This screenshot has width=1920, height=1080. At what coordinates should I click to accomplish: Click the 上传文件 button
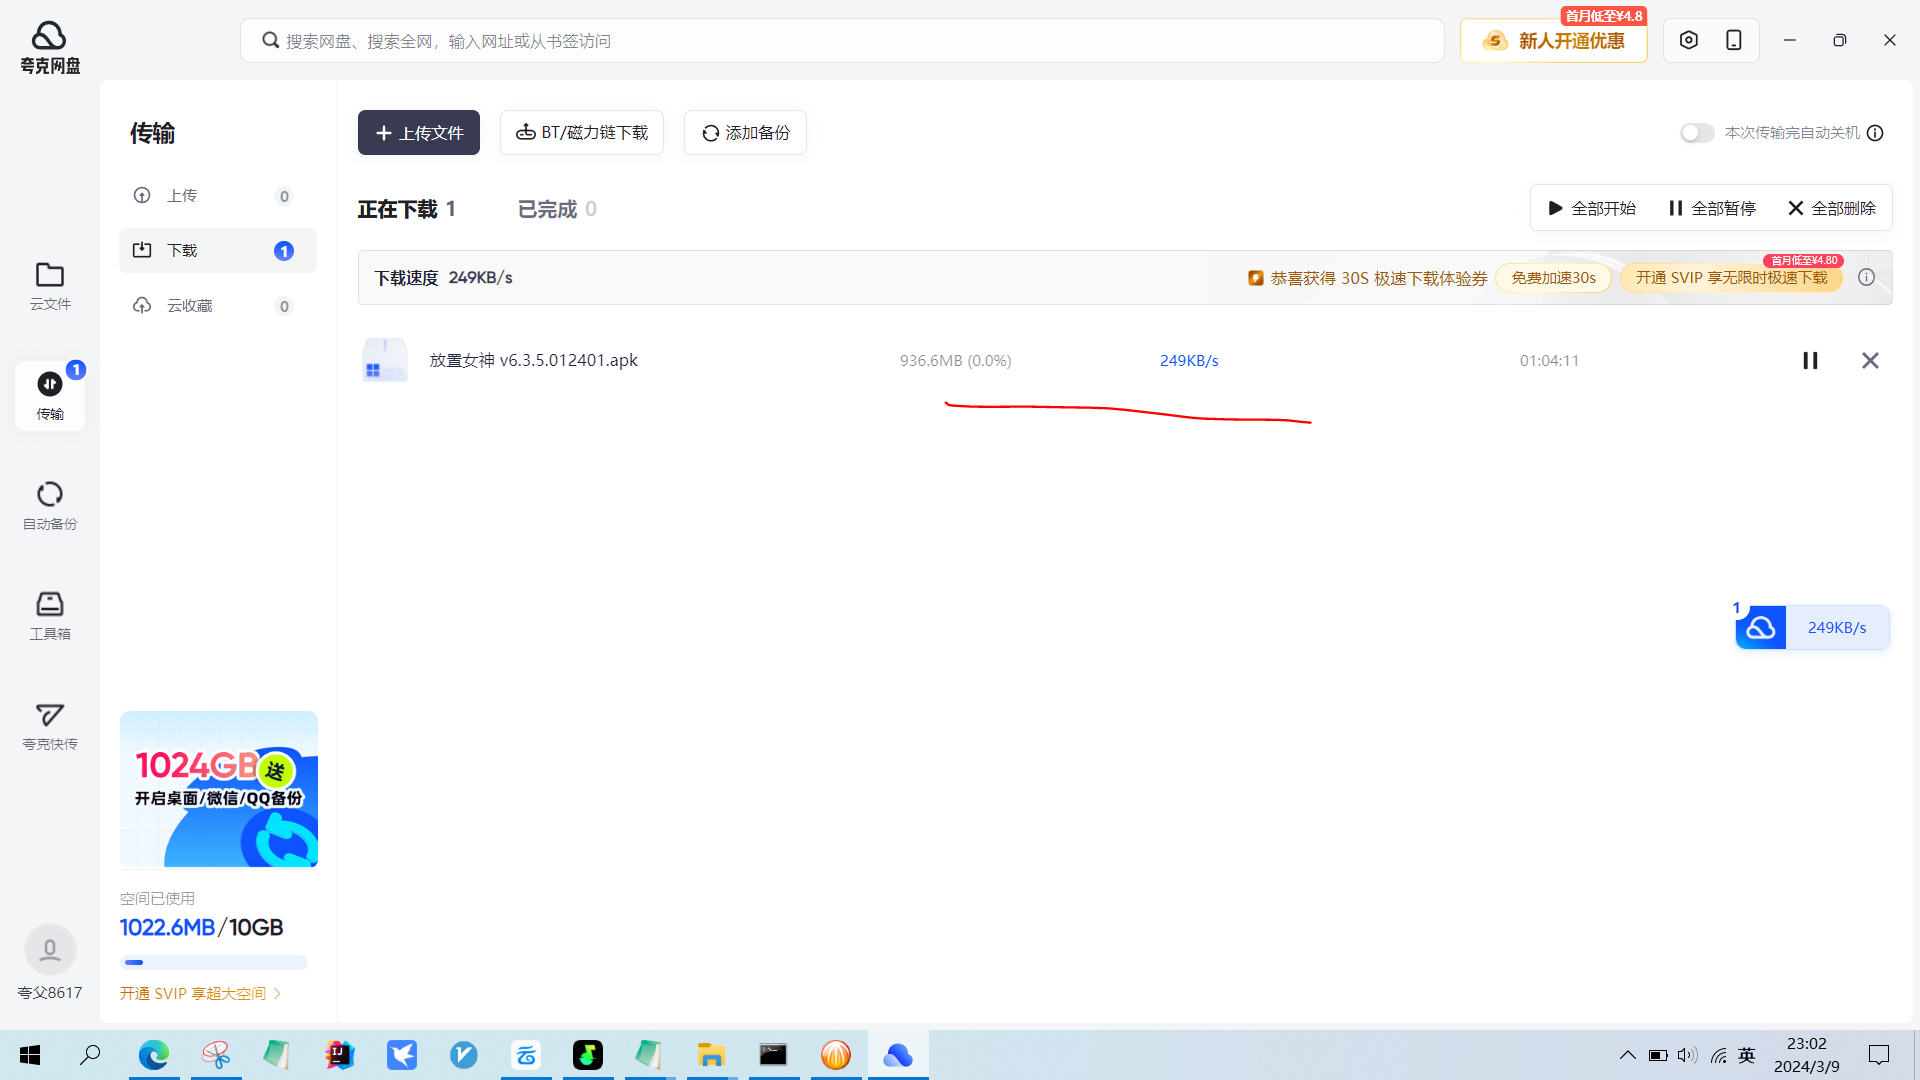click(x=419, y=133)
